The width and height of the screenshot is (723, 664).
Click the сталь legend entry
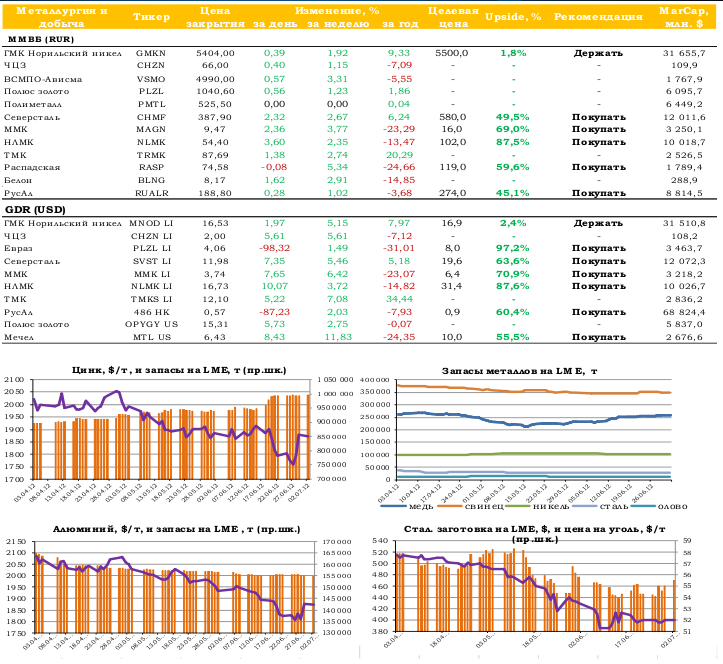pos(600,506)
